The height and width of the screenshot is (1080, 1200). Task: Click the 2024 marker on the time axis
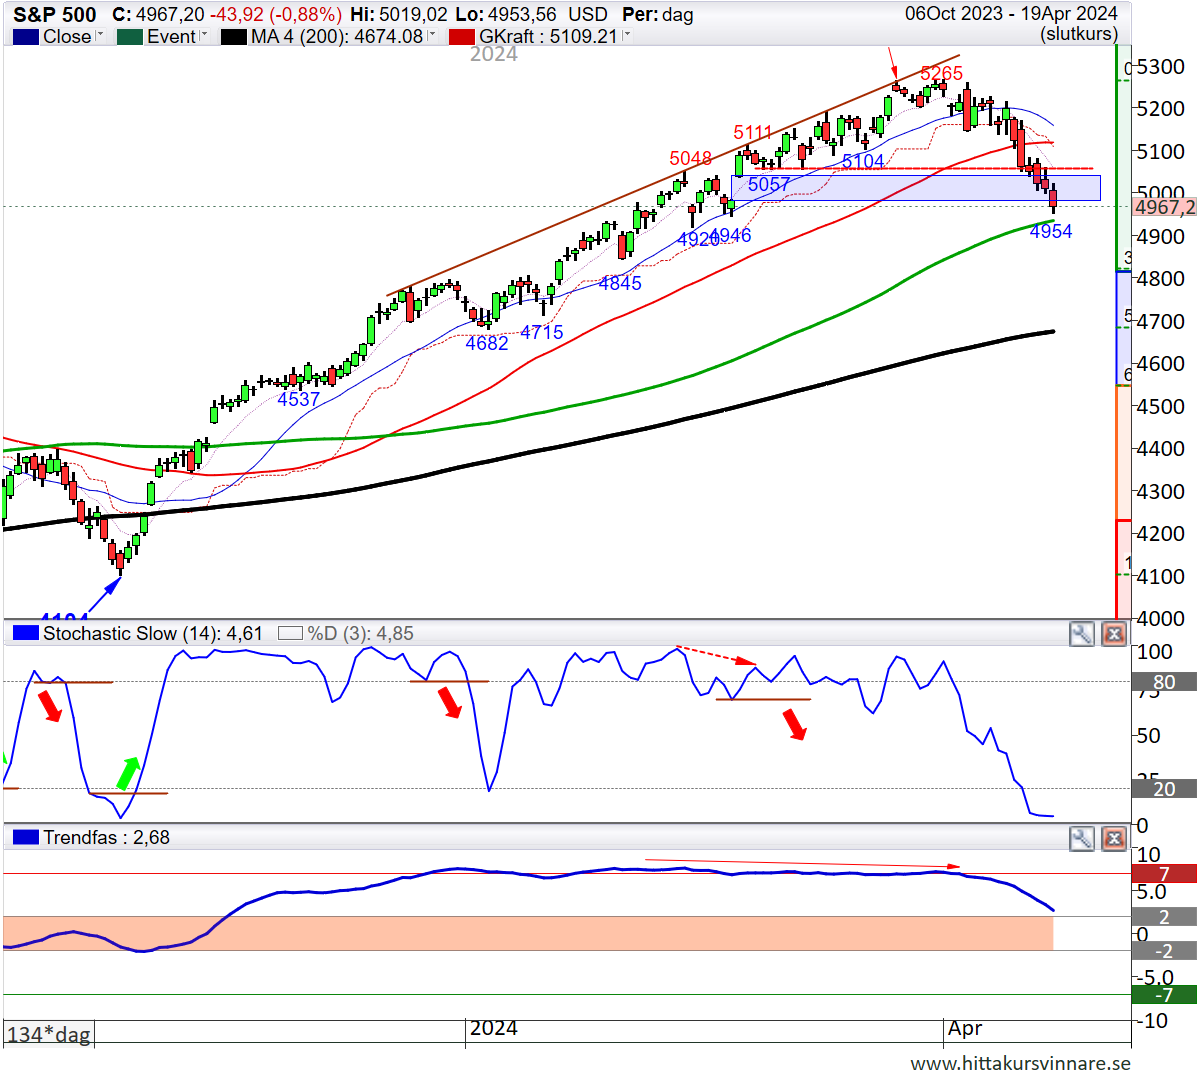[494, 1029]
